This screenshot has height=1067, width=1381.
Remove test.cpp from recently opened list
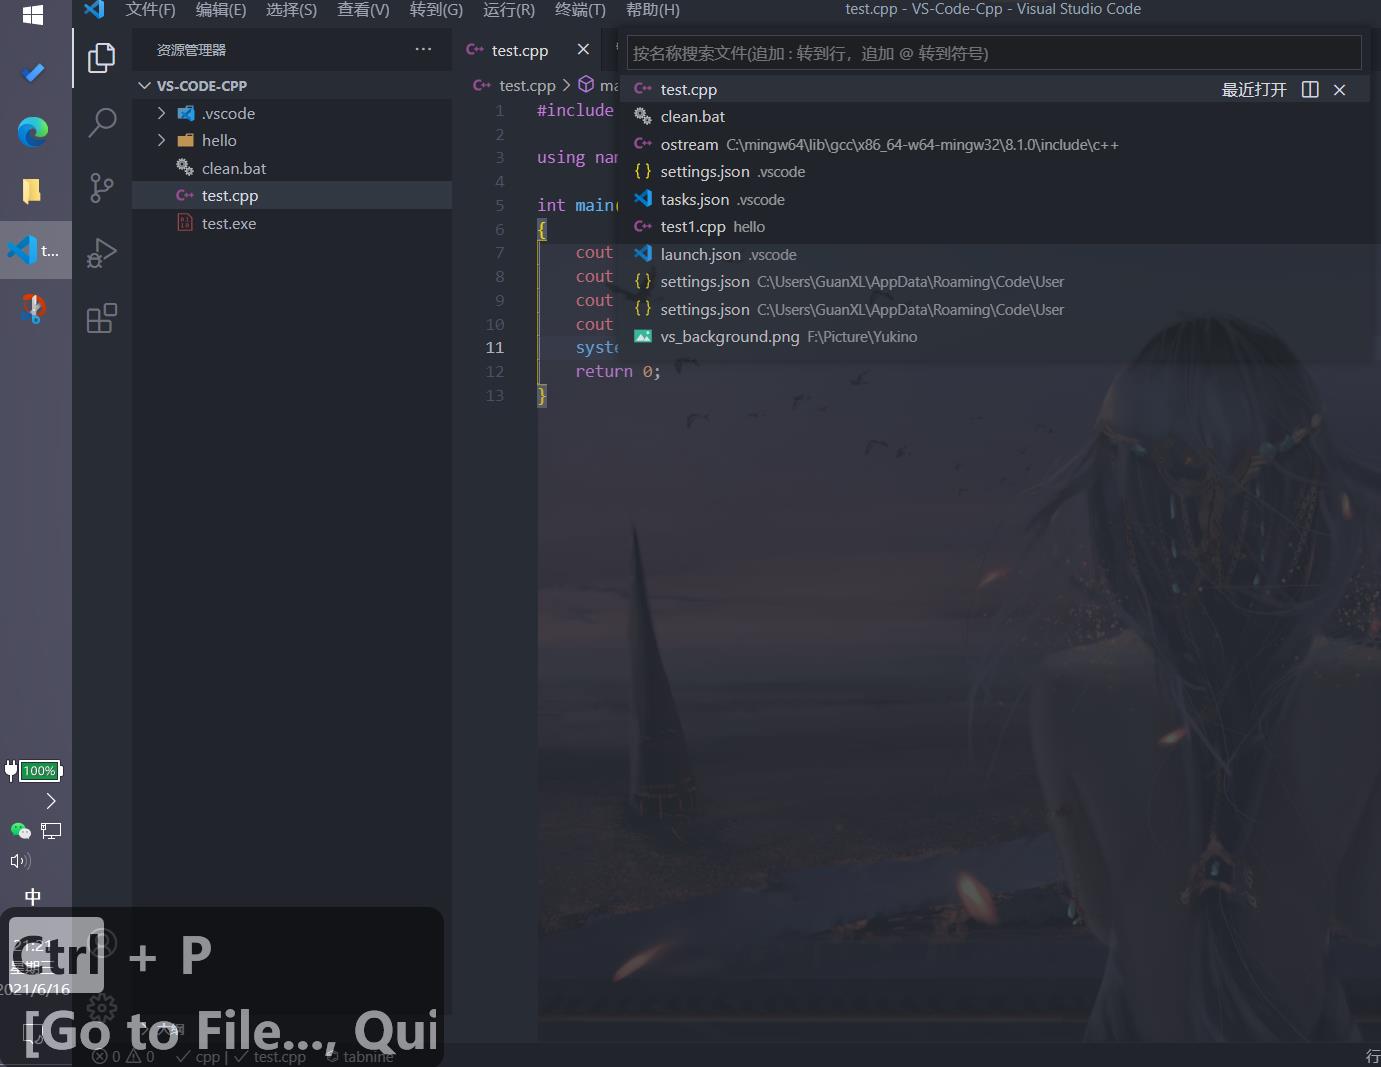(1339, 90)
